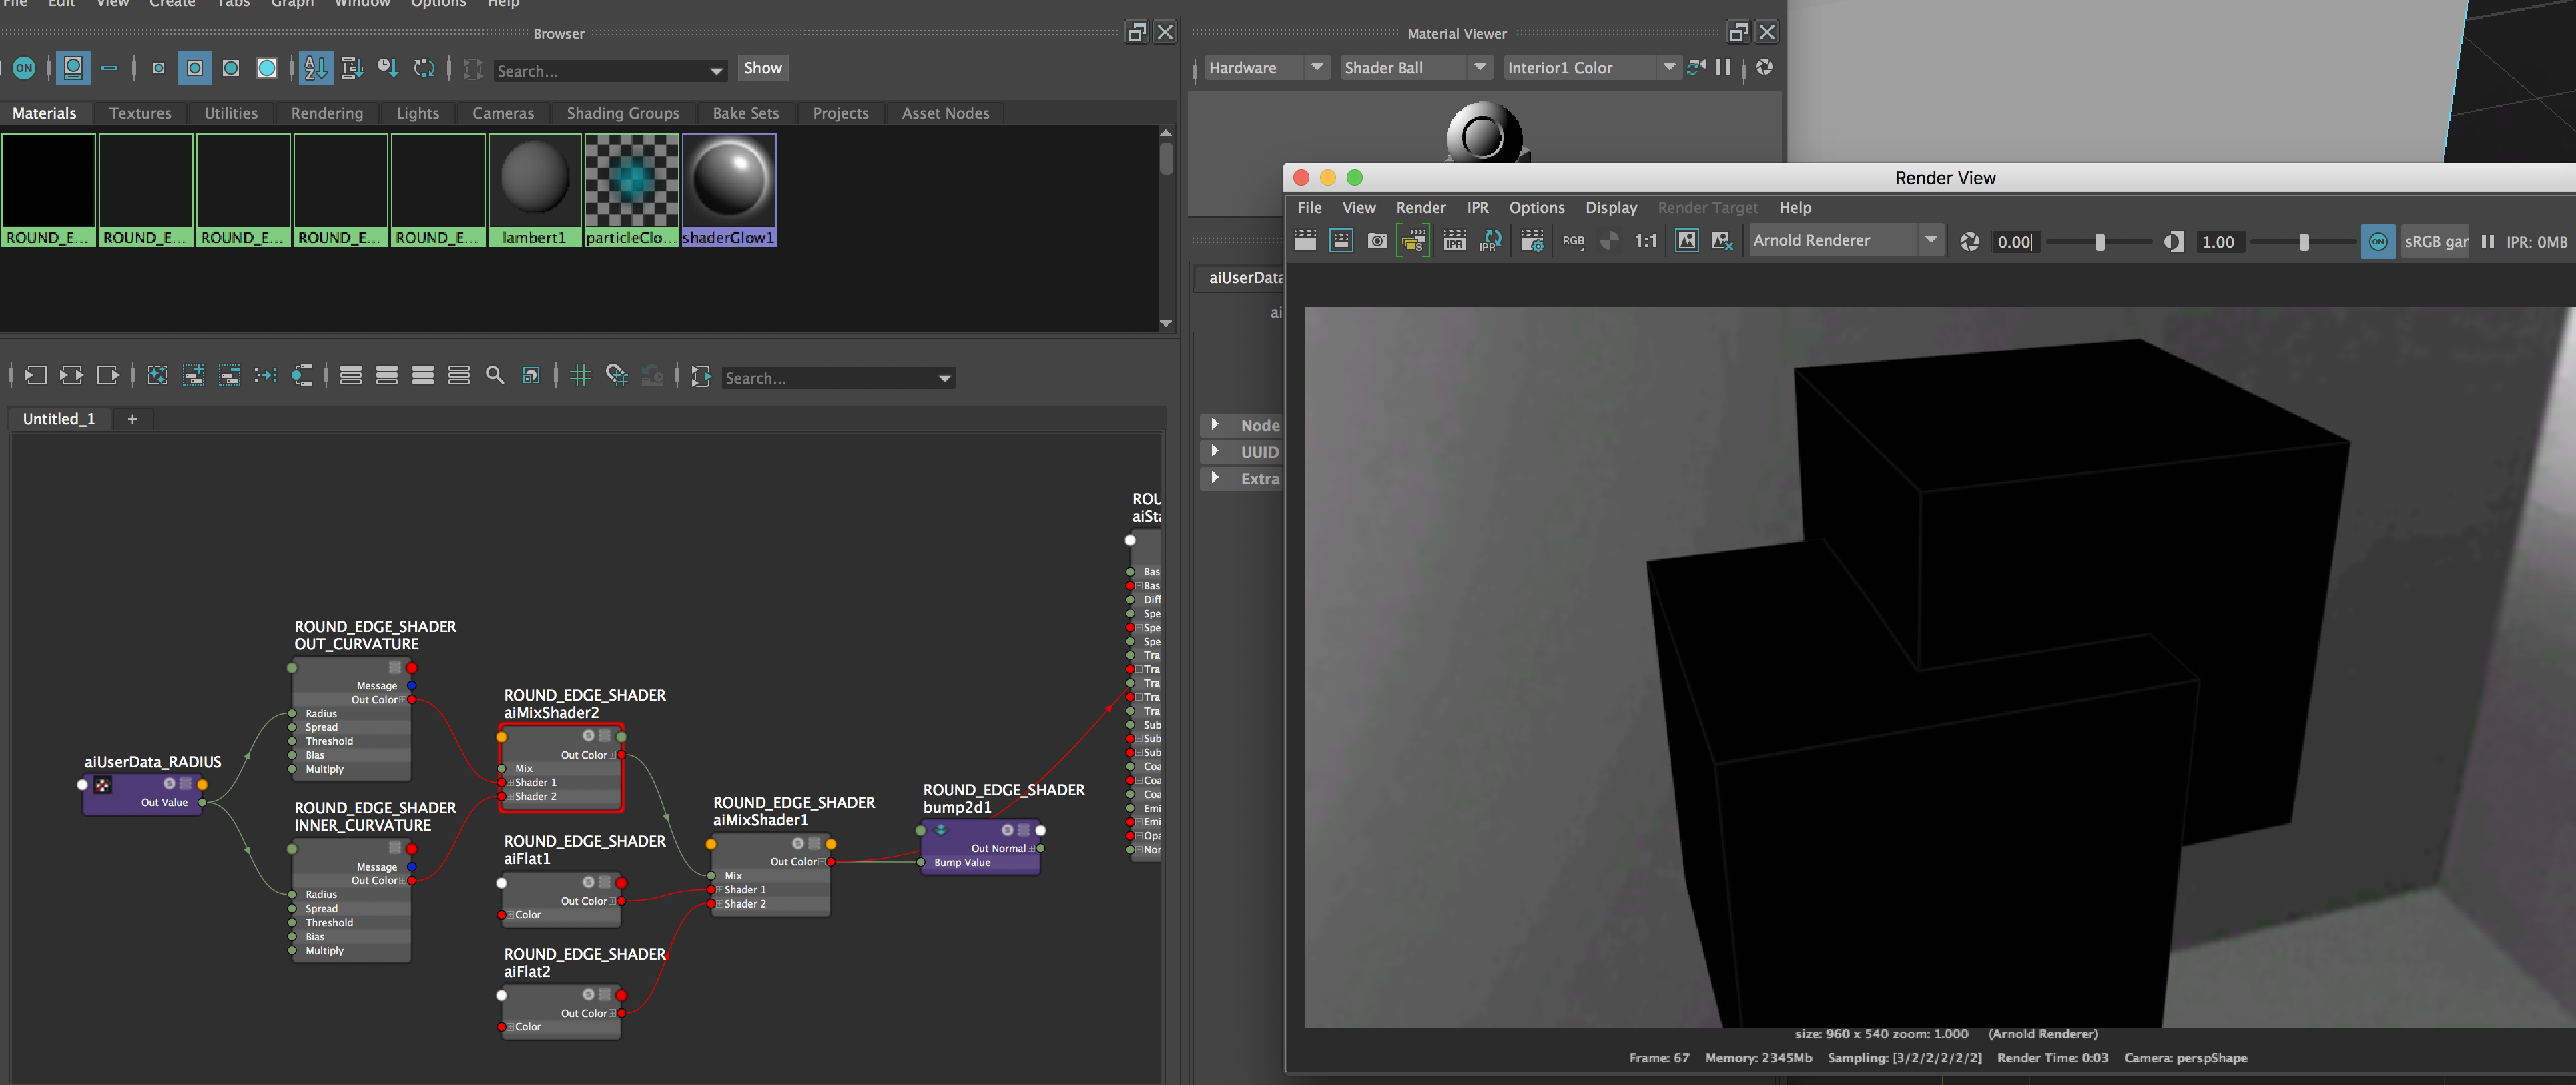Add new node editor tab with plus
Screen dimensions: 2576x1085
click(132, 419)
